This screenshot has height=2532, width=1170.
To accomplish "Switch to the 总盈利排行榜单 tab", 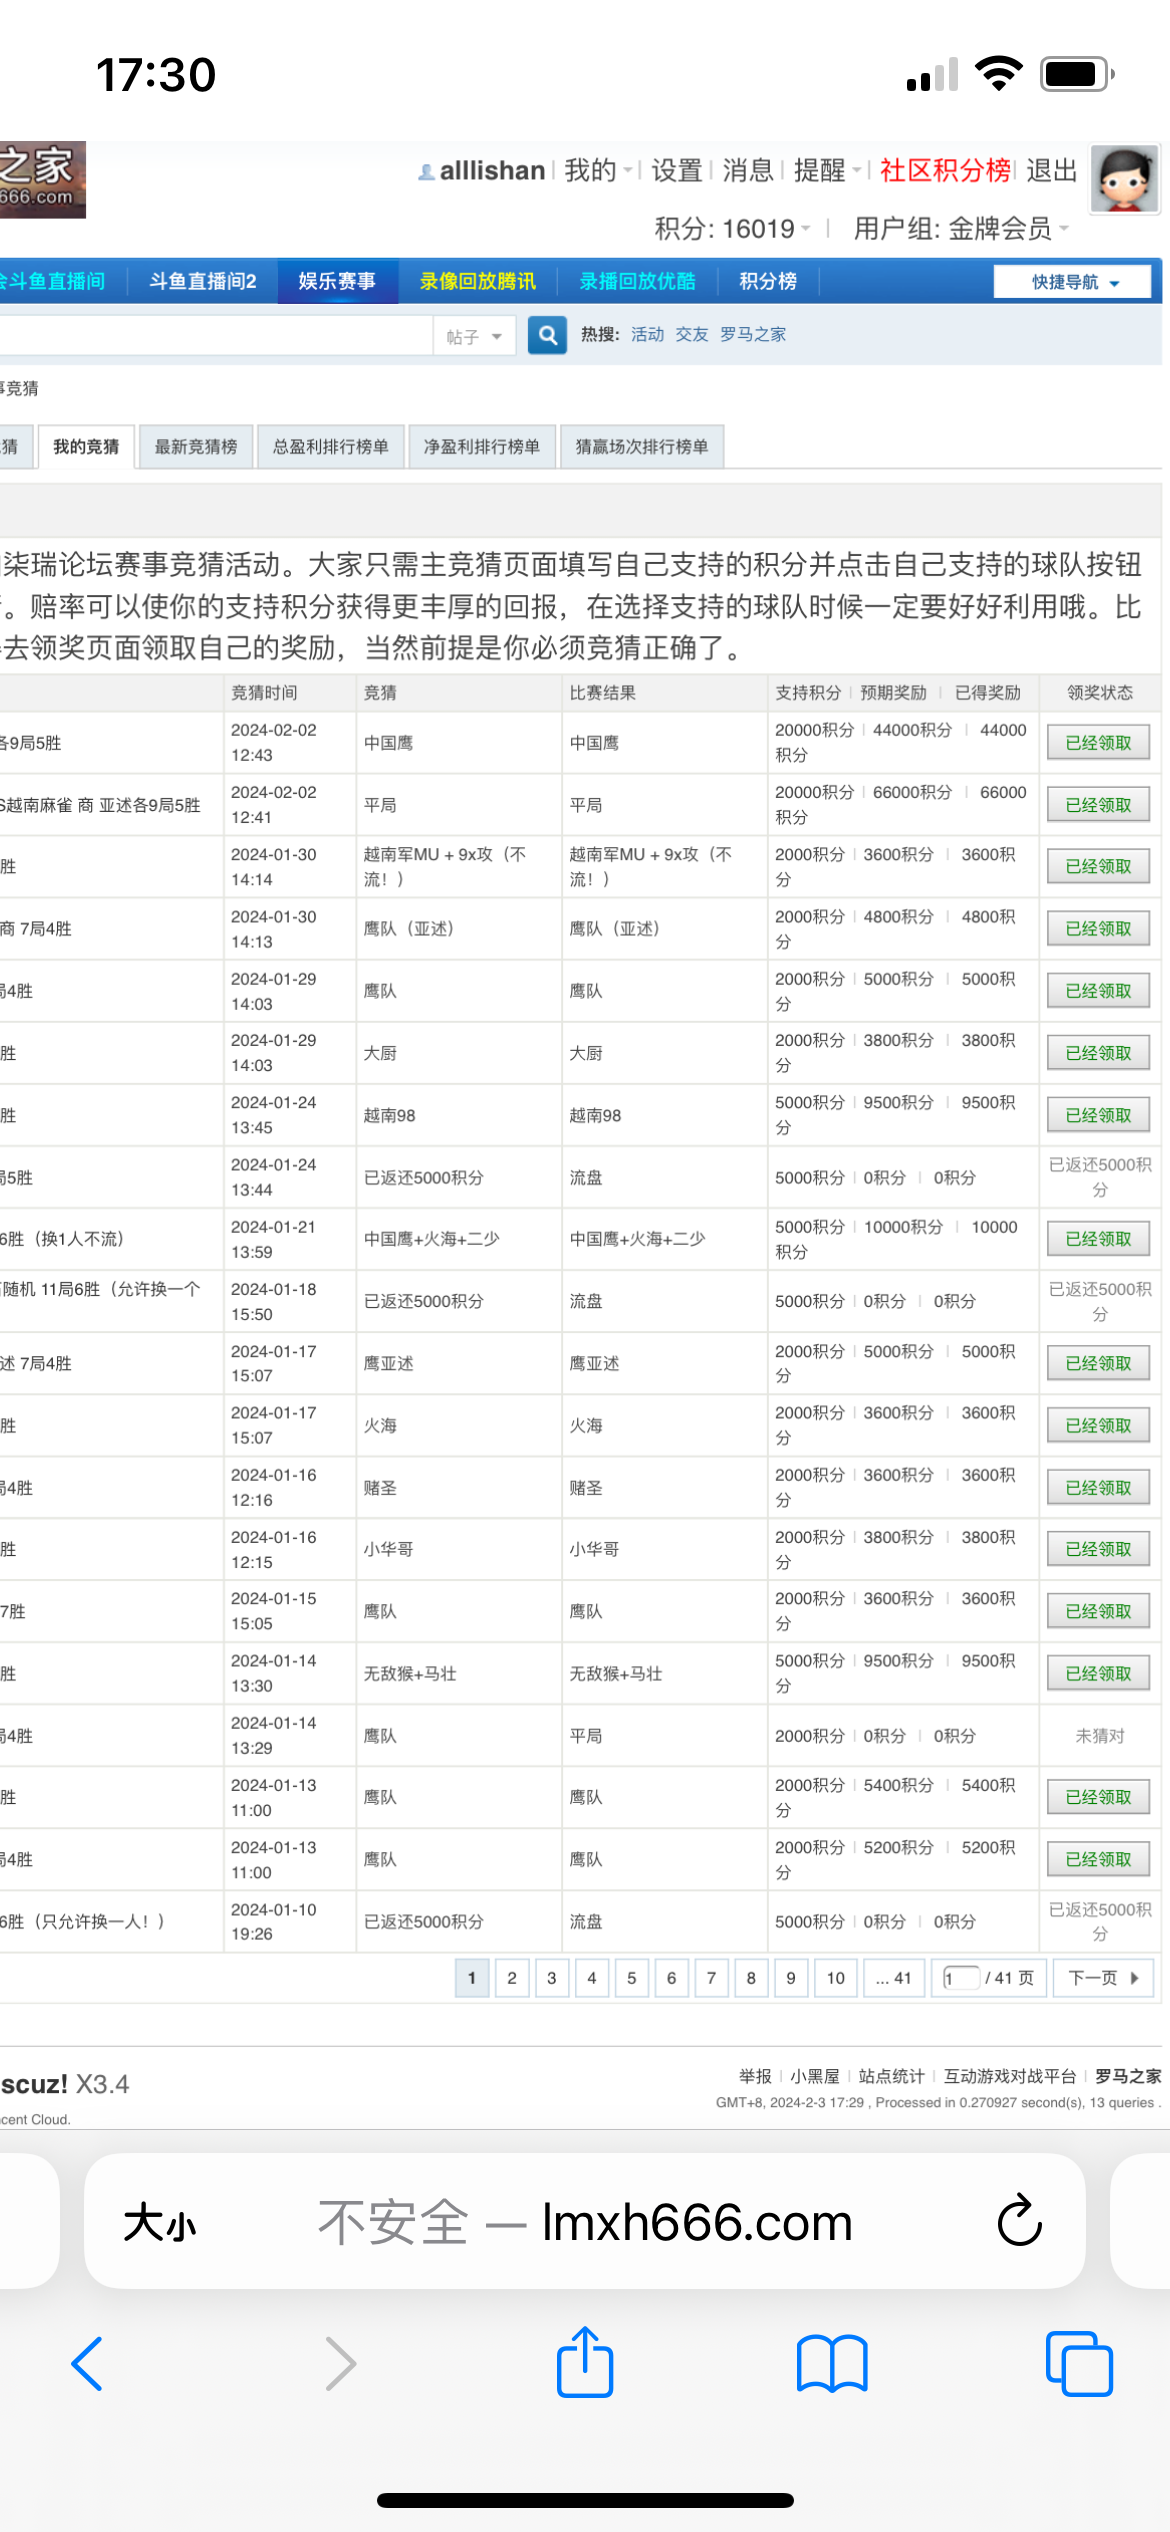I will click(x=330, y=447).
